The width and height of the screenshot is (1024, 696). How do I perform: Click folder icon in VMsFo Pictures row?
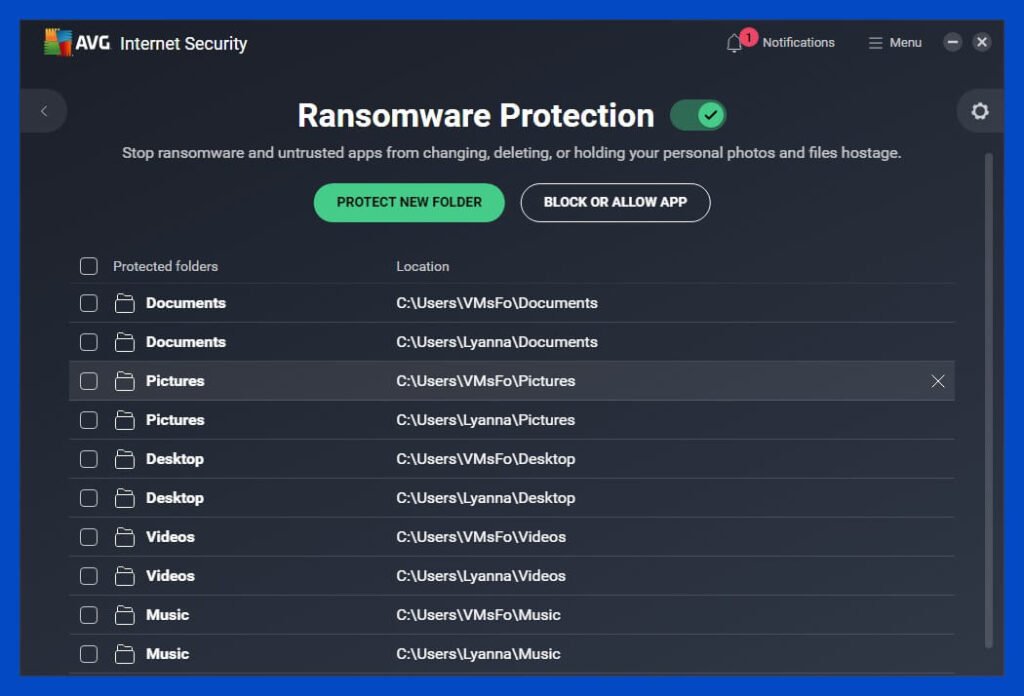point(125,381)
